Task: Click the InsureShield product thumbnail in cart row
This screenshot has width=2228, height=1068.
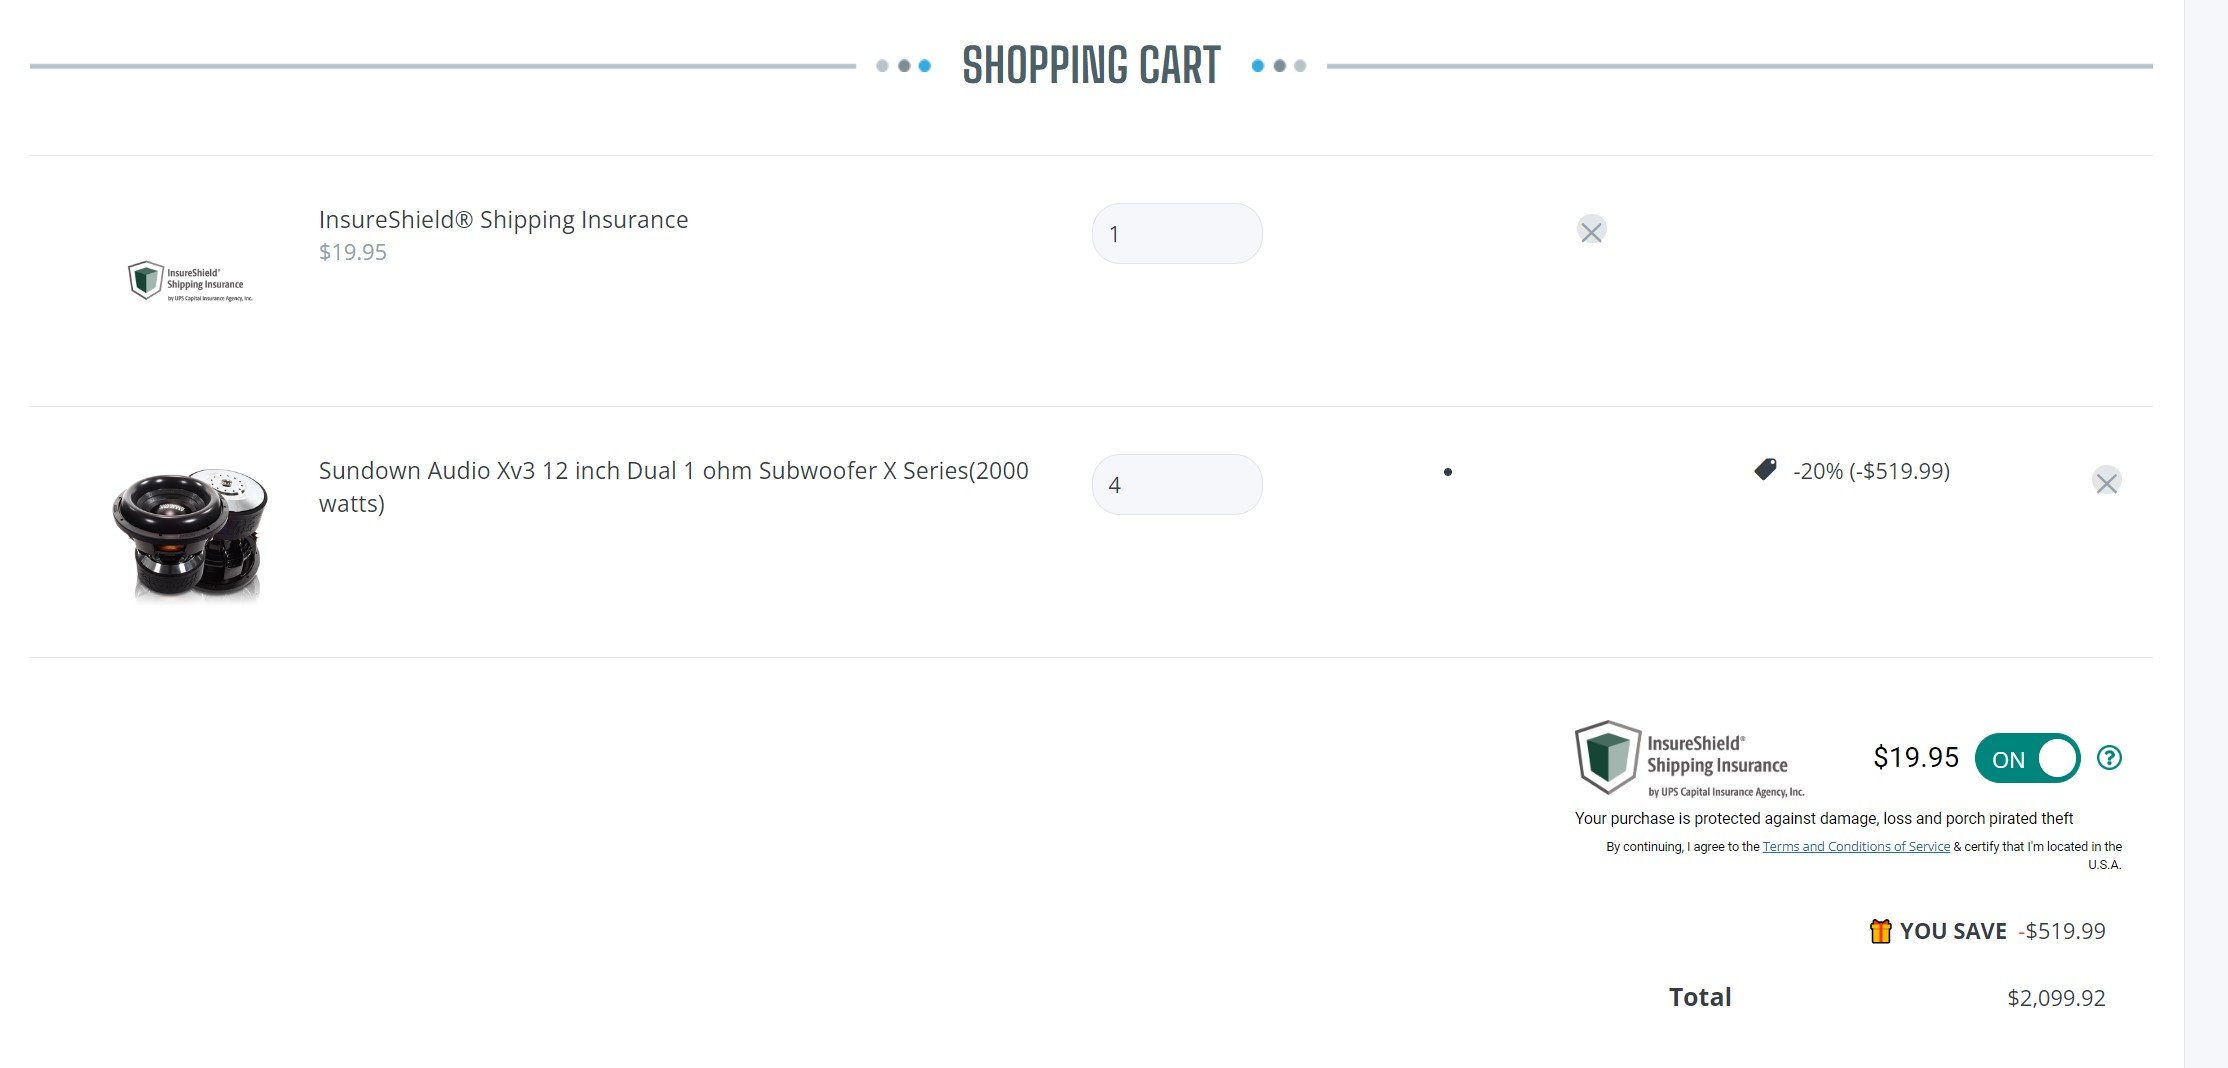Action: click(x=190, y=281)
